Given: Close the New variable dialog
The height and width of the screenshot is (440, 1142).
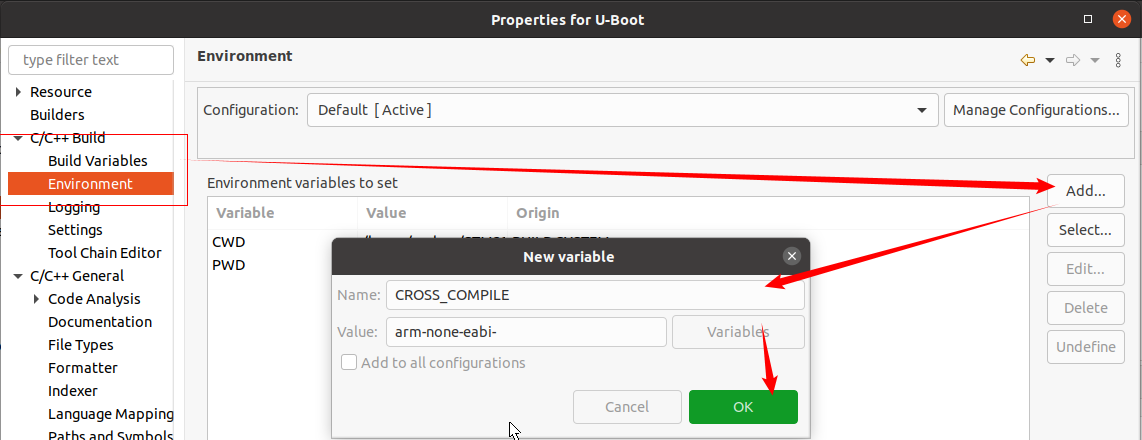Looking at the screenshot, I should [x=792, y=256].
